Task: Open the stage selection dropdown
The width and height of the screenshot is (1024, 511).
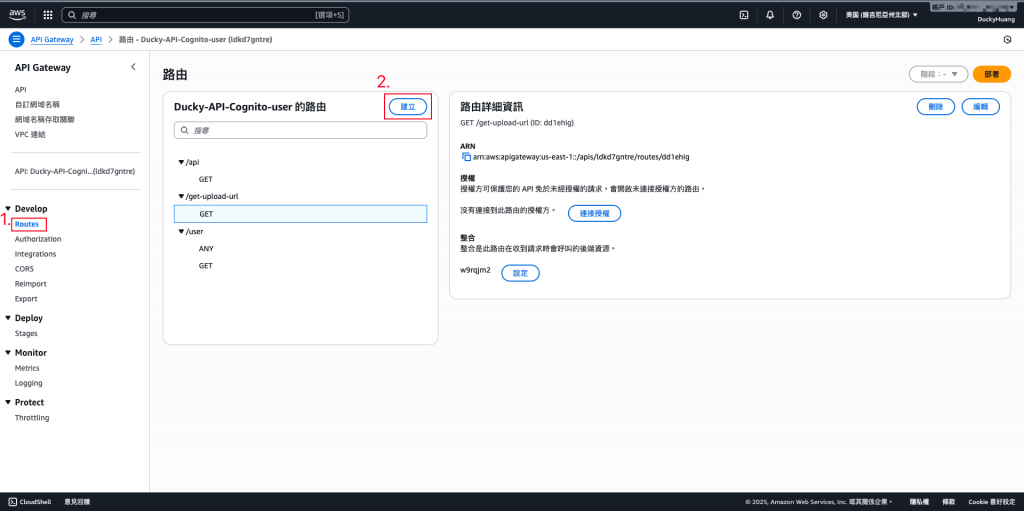Action: [x=938, y=74]
